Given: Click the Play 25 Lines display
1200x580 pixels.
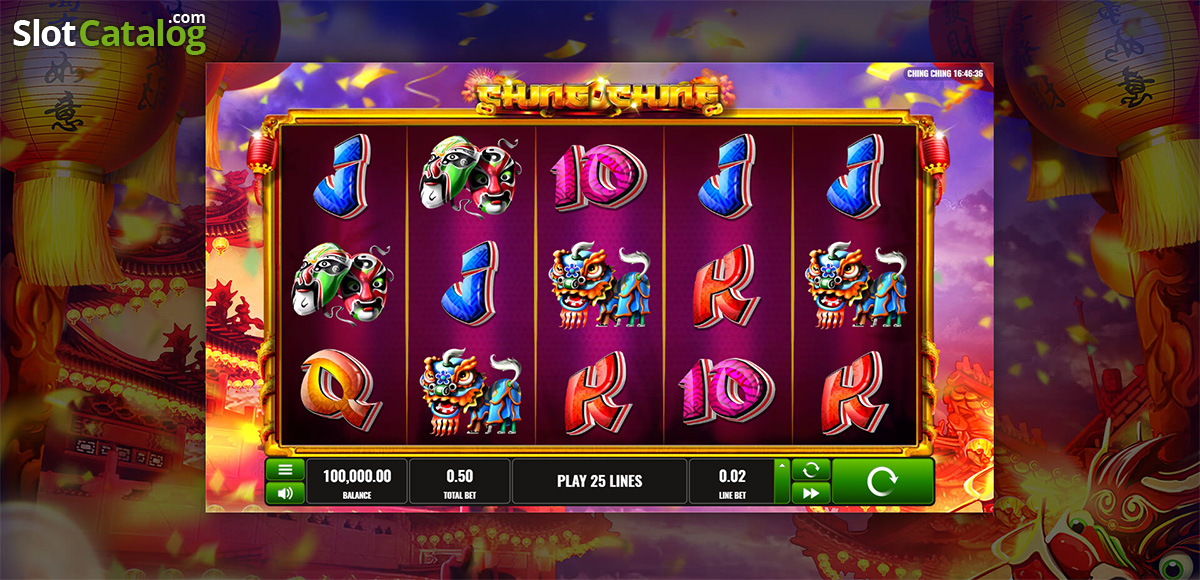Looking at the screenshot, I should pyautogui.click(x=599, y=481).
